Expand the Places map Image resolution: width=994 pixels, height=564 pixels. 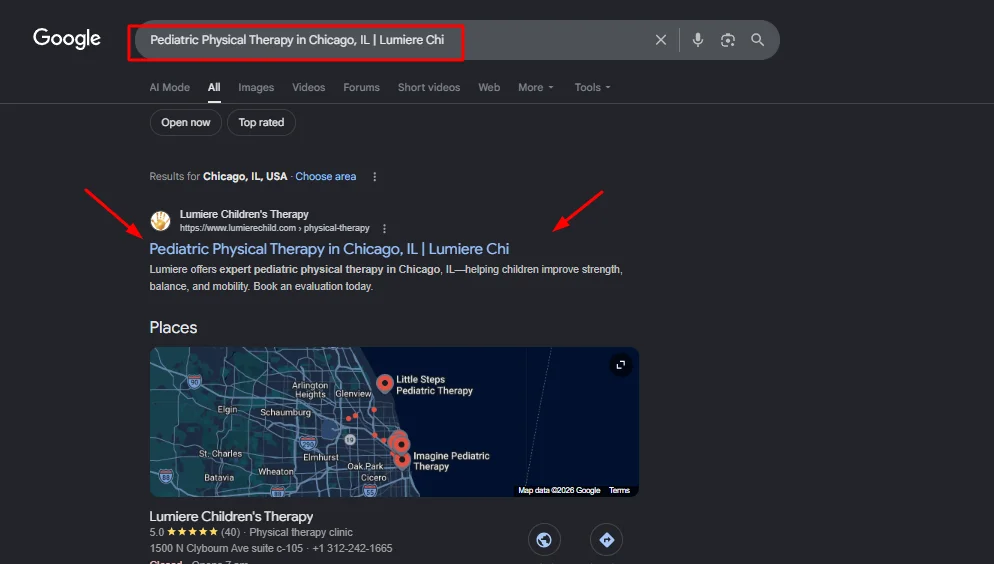[621, 365]
